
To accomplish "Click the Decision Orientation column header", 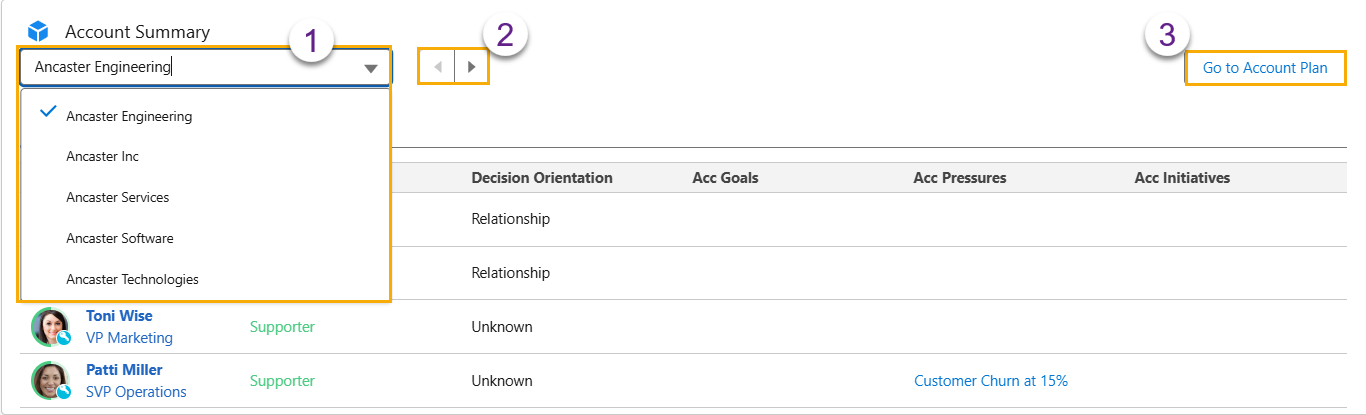I will coord(541,178).
